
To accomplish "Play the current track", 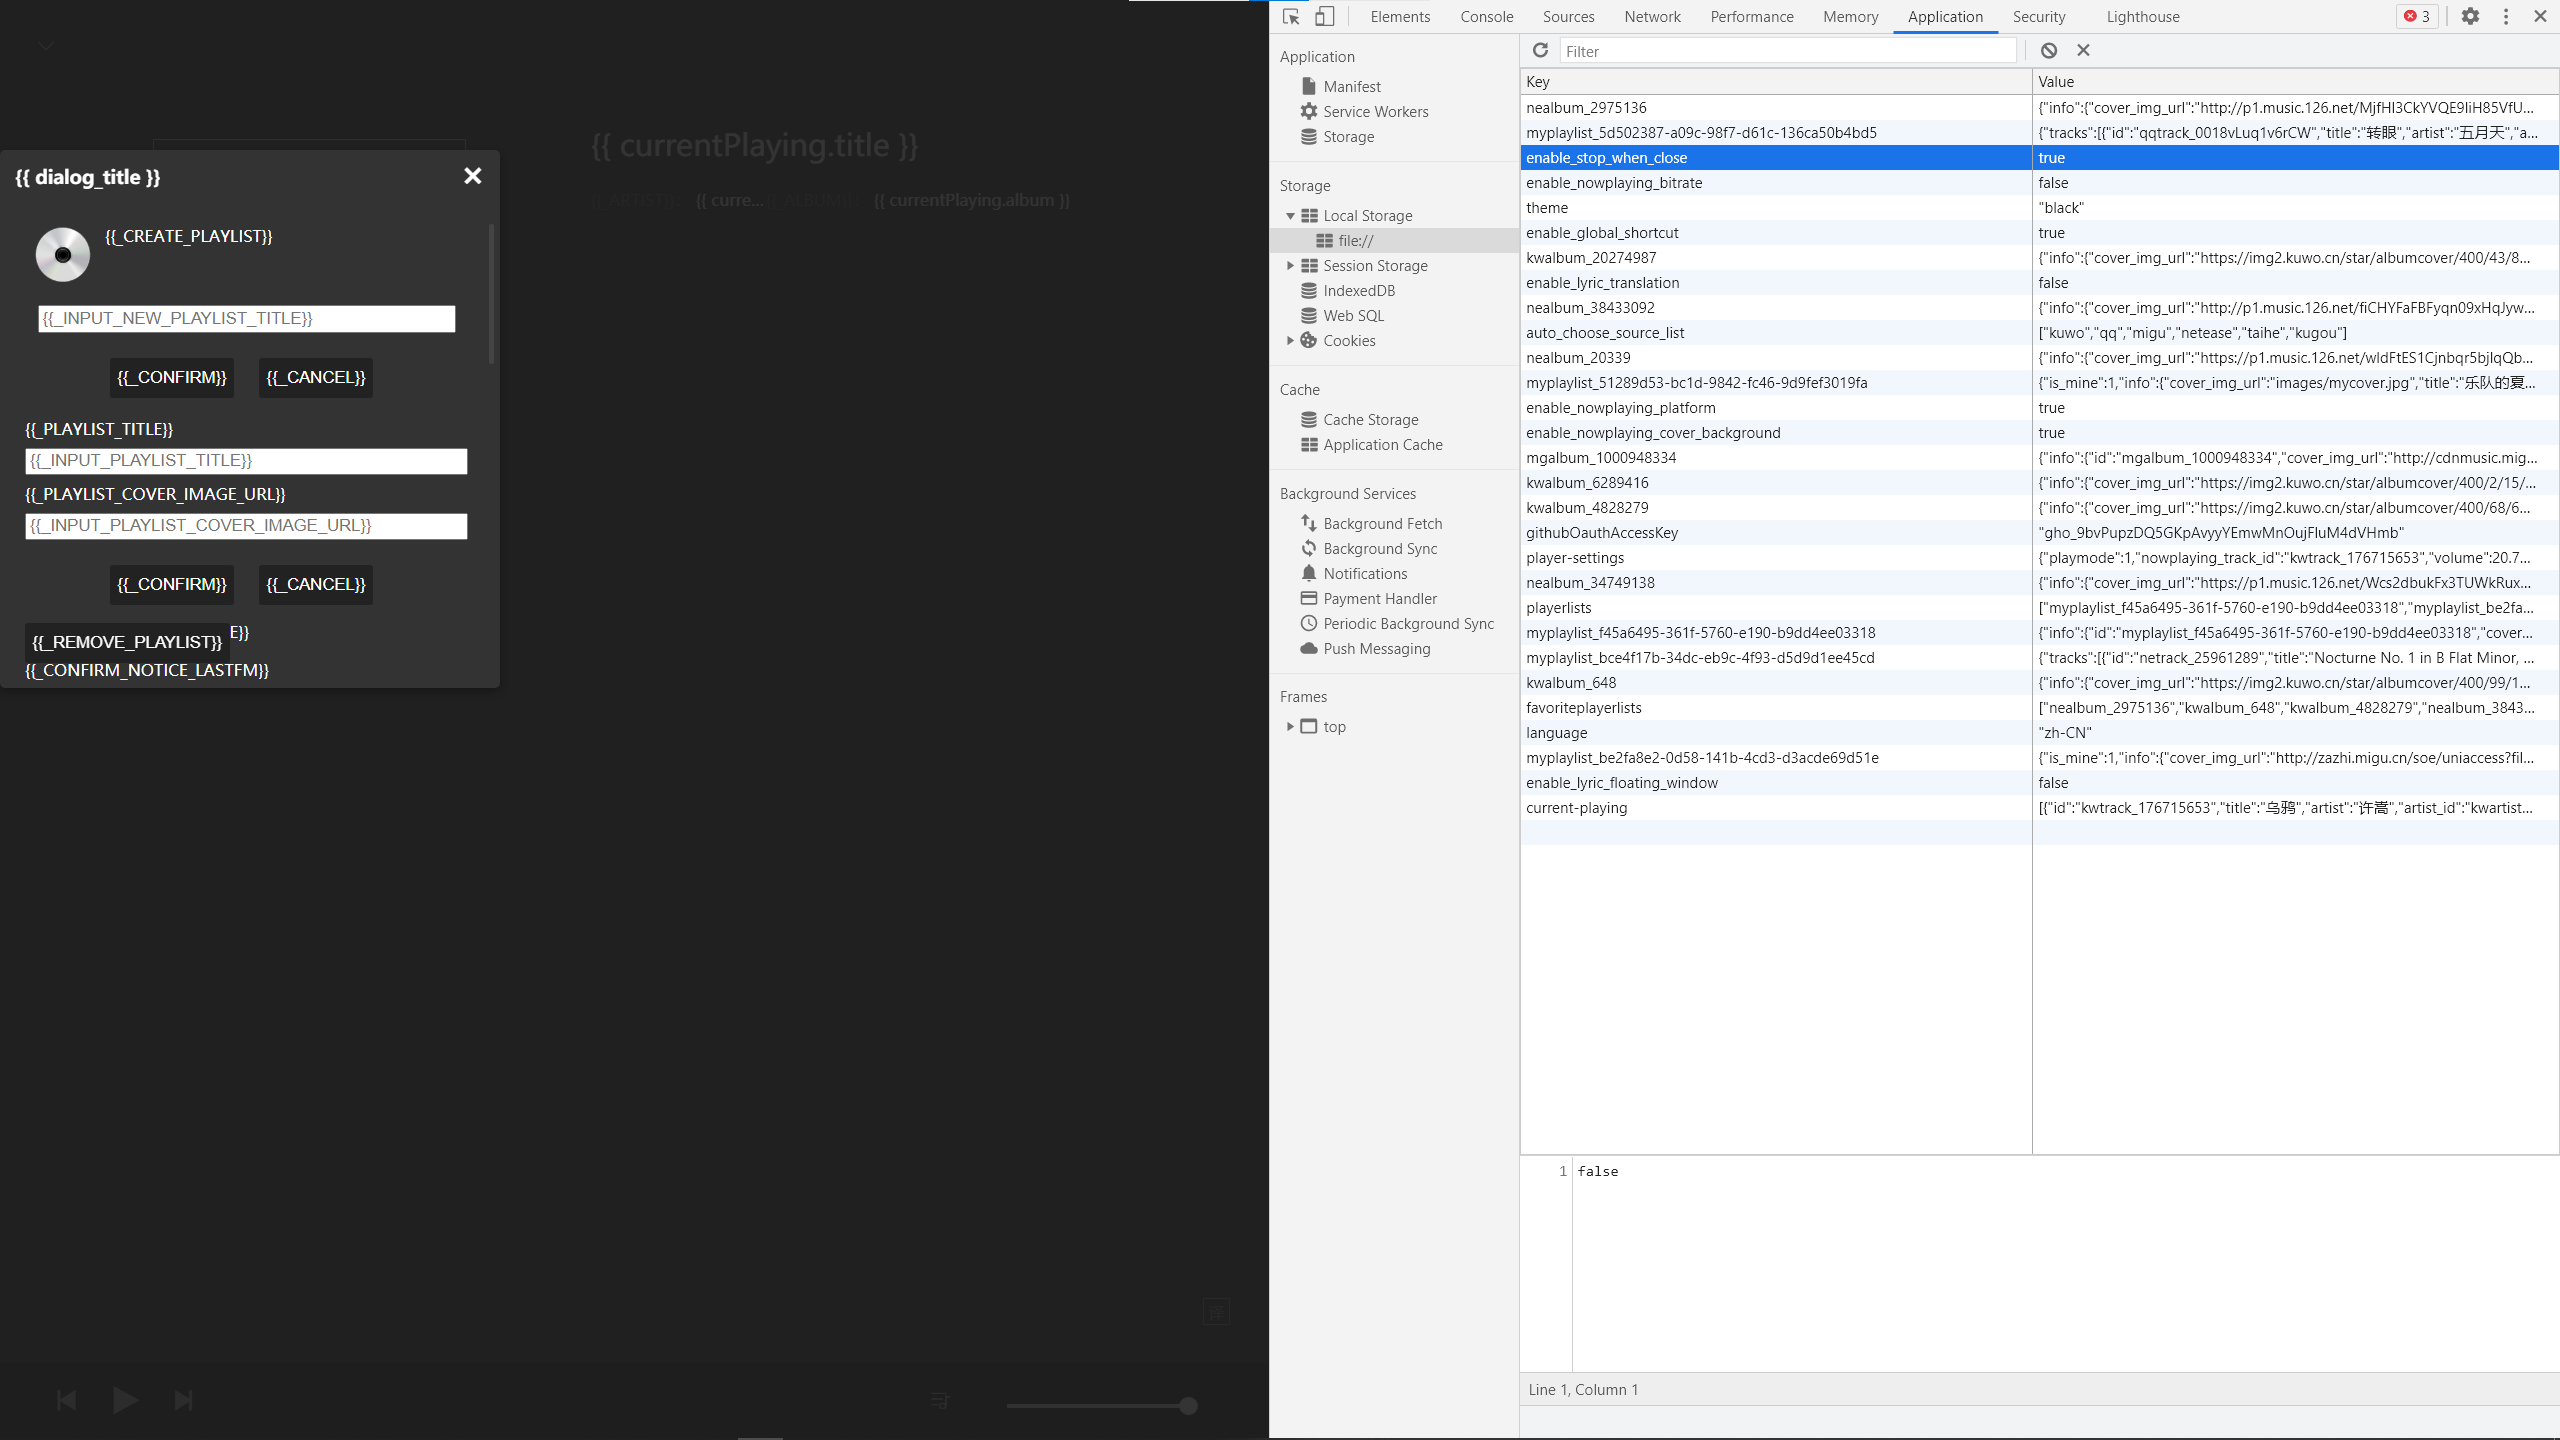I will coord(125,1400).
